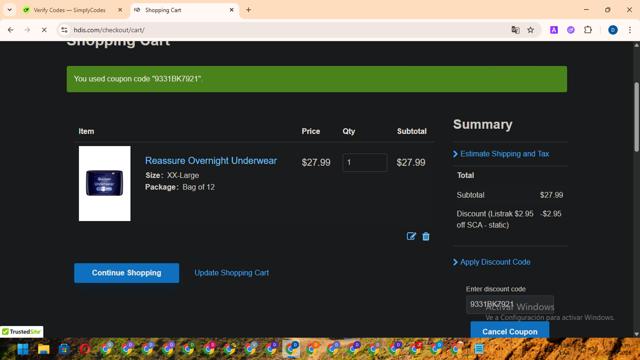Screen dimensions: 640x360
Task: Close the Verify Codes — SimplyCodes tab
Action: [x=120, y=10]
